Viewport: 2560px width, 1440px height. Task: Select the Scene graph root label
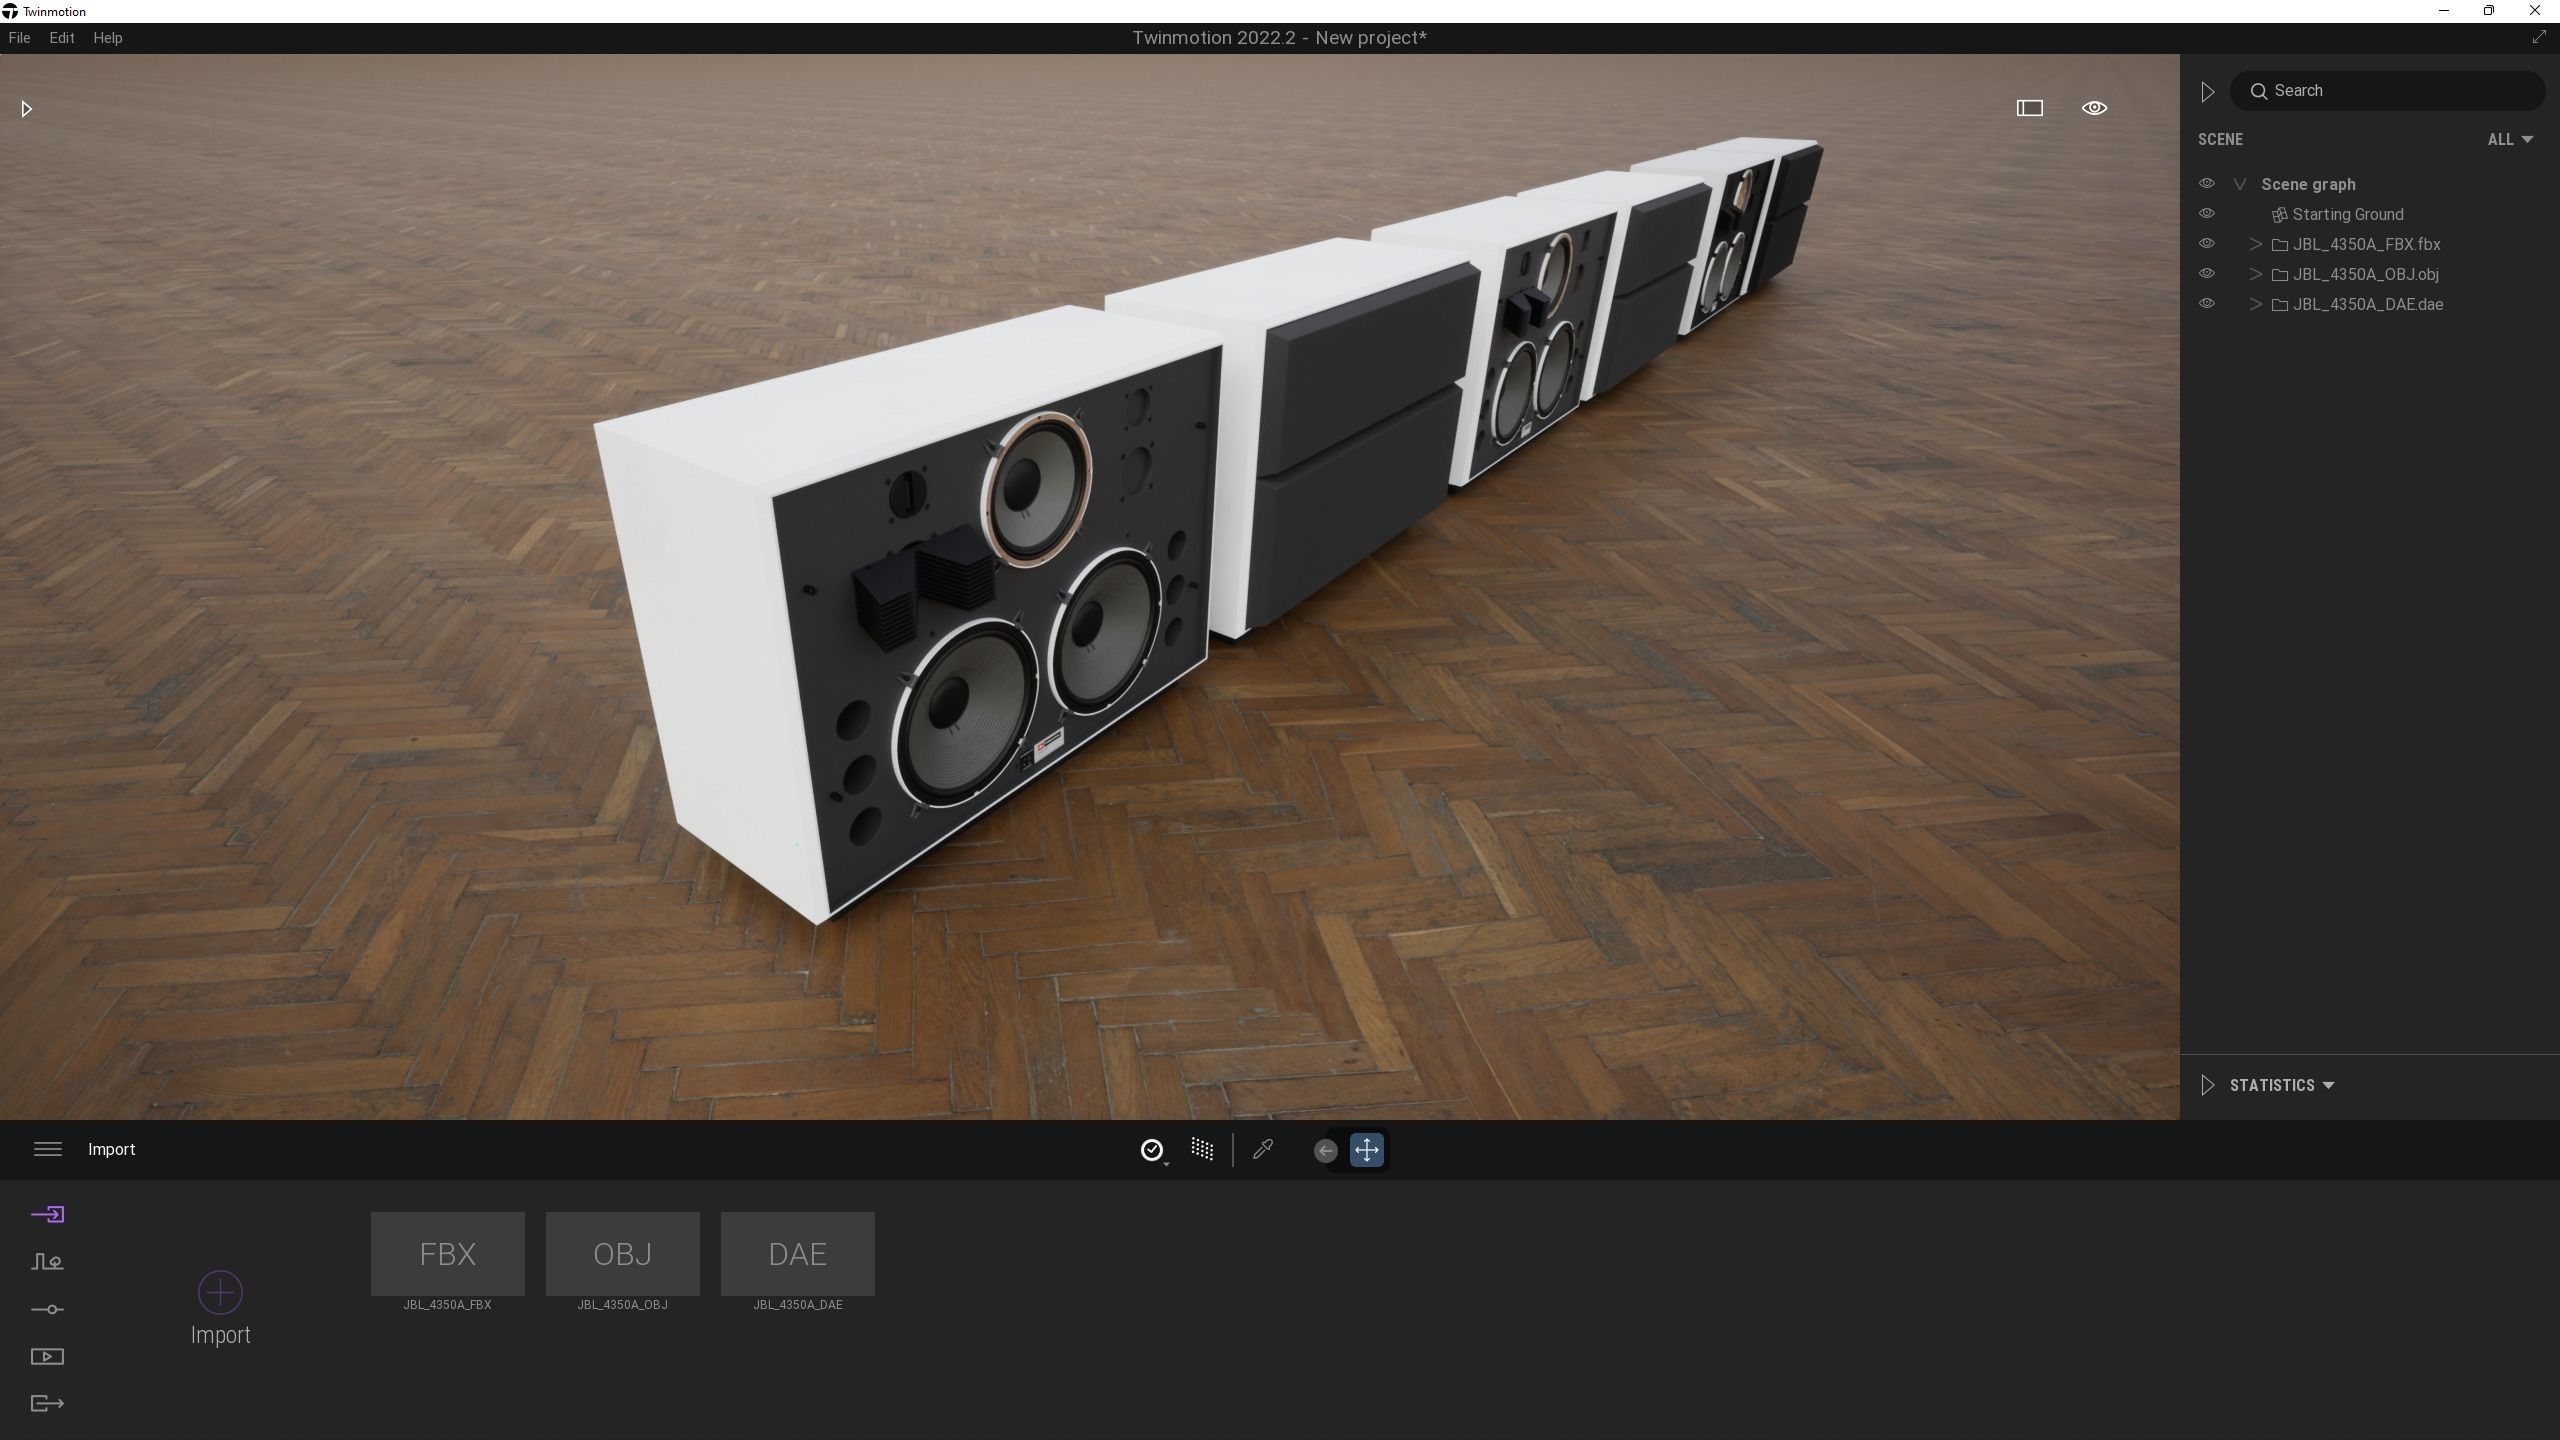click(2308, 184)
